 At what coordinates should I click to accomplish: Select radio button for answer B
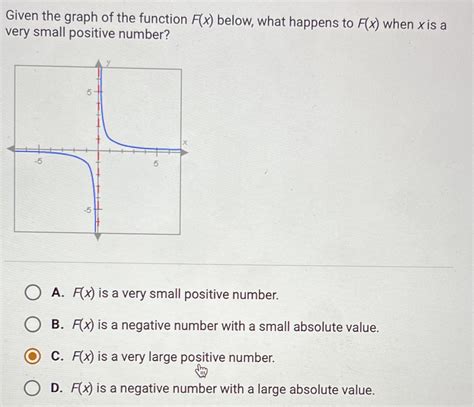click(33, 324)
